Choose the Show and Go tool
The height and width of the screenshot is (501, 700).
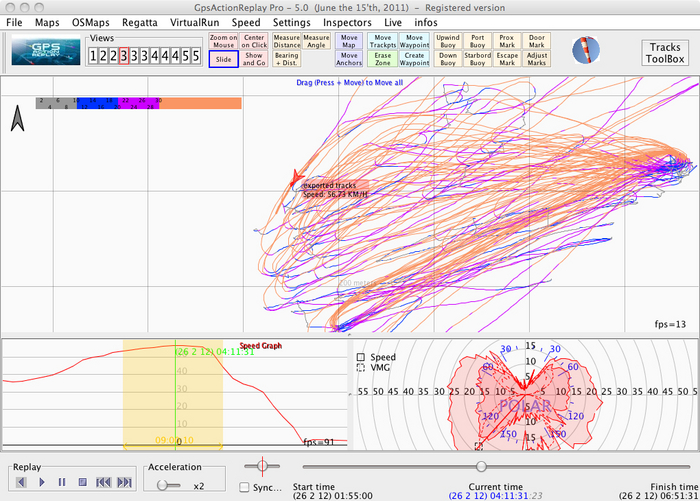point(254,59)
